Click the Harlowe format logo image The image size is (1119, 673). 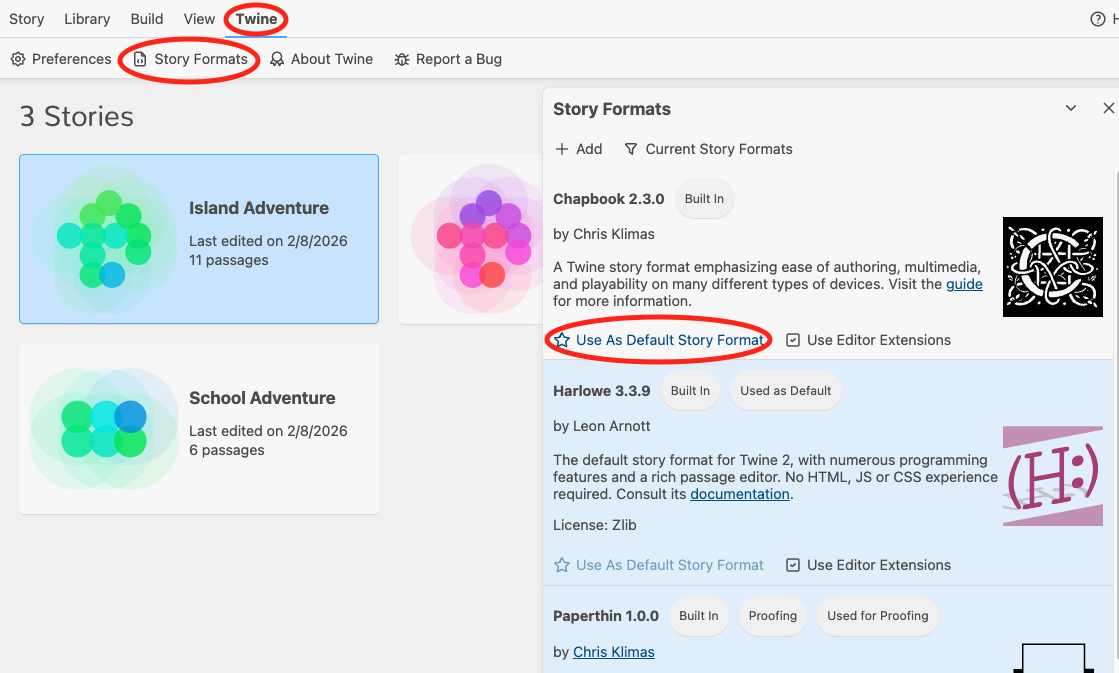point(1053,476)
